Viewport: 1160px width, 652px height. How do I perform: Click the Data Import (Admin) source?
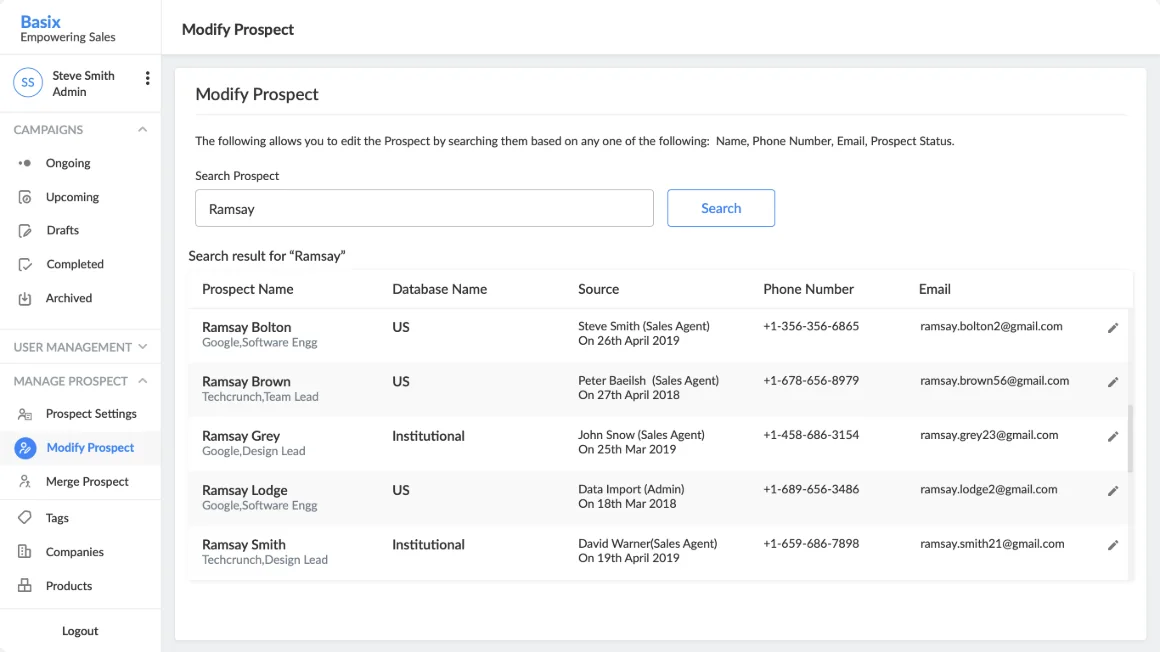631,489
